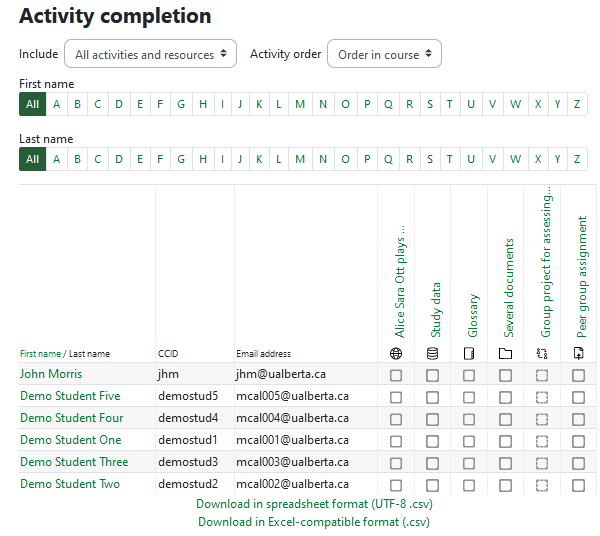The height and width of the screenshot is (536, 600).
Task: Tick John Morris's Study data completion box
Action: (x=432, y=375)
